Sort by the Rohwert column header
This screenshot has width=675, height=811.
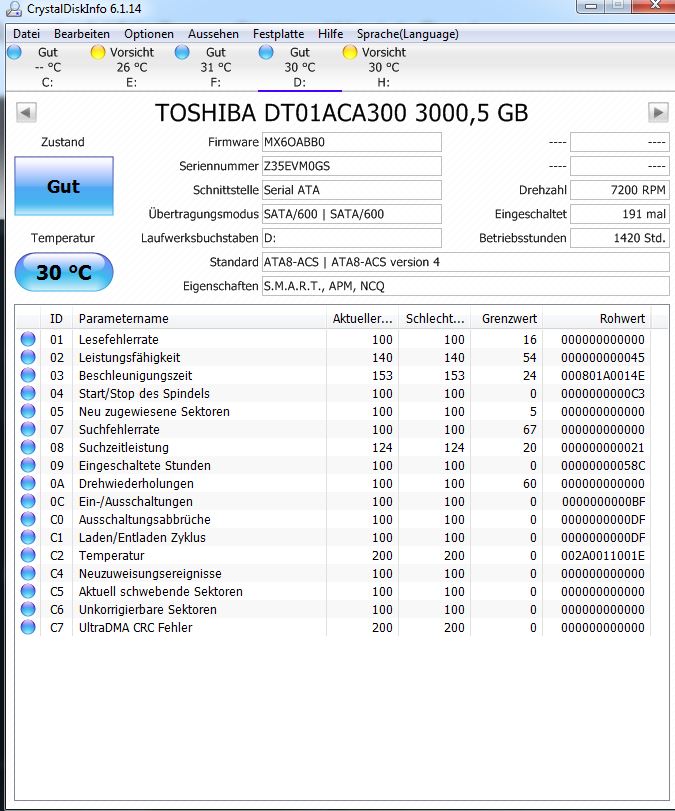(x=597, y=319)
